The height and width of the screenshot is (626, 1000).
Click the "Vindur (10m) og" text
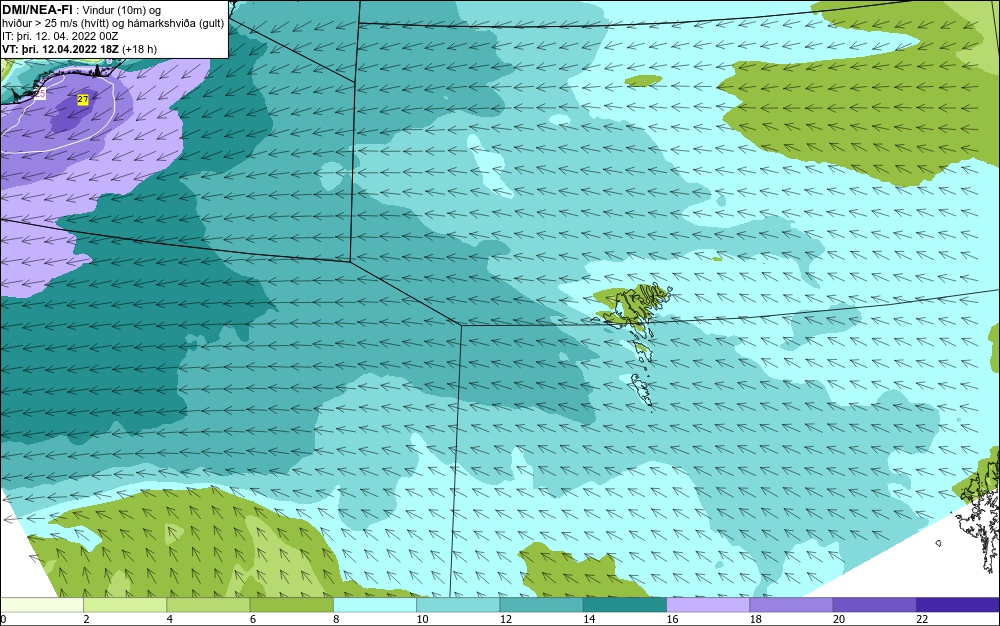coord(122,10)
